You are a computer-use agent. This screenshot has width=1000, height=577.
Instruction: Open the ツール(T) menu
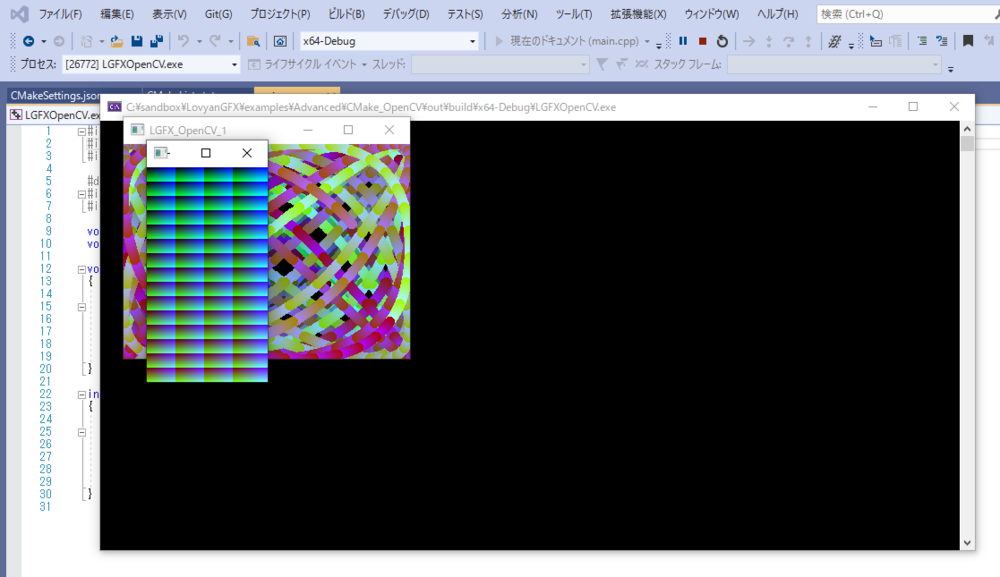coord(573,14)
